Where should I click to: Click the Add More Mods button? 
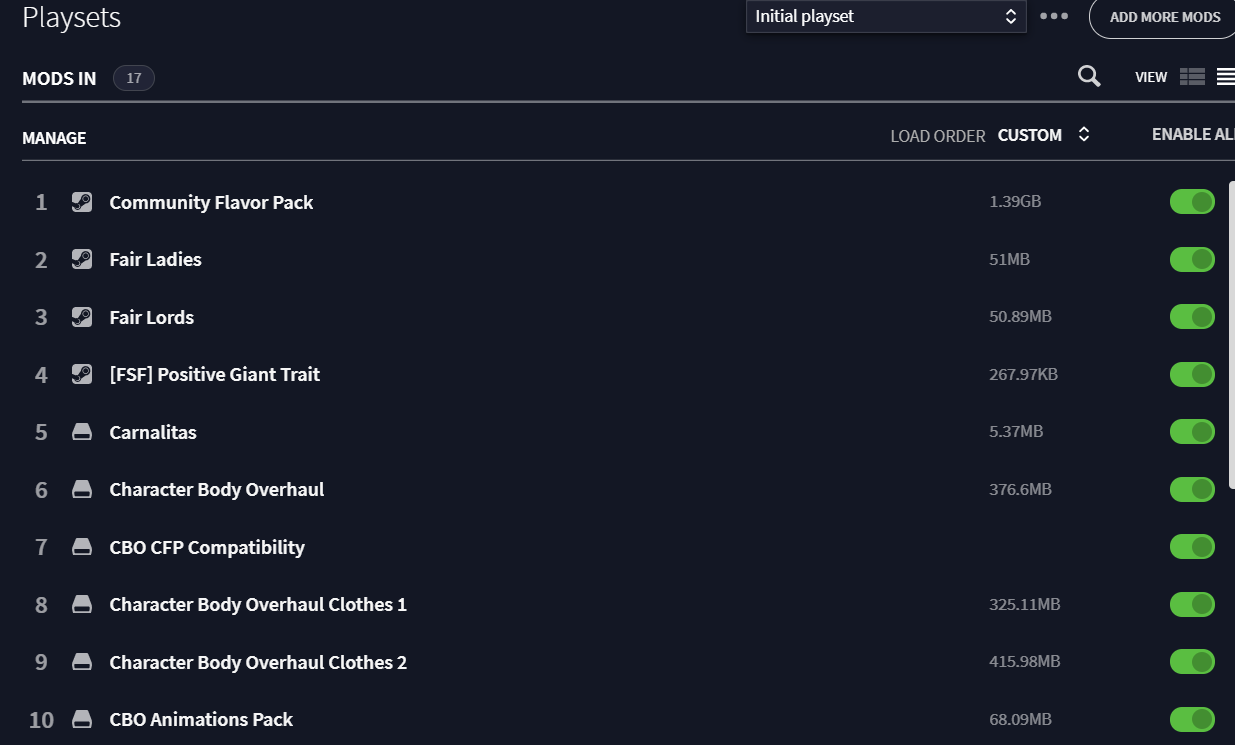(x=1164, y=17)
